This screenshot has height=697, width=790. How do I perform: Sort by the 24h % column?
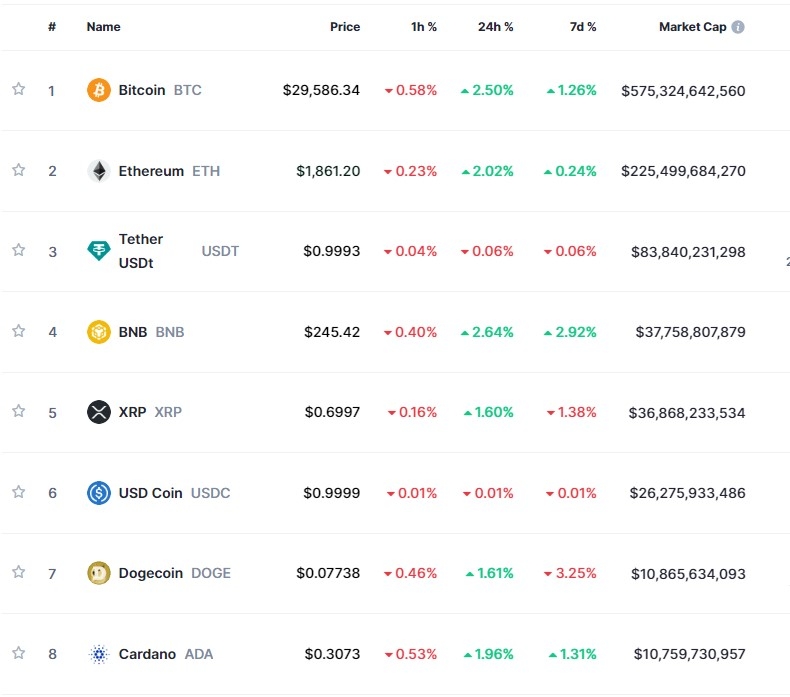pos(495,27)
